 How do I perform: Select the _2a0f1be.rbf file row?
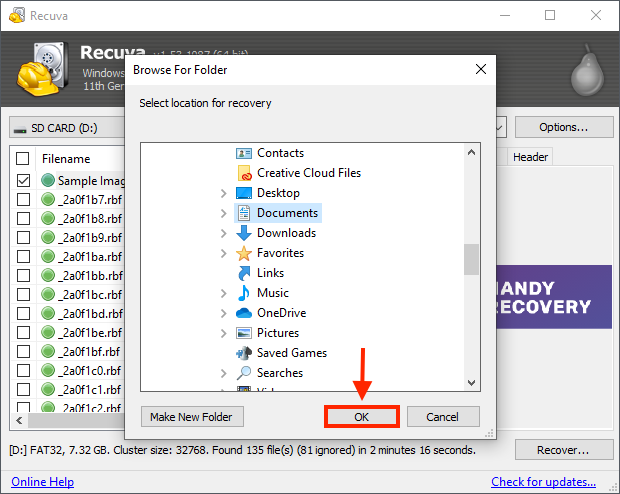click(69, 332)
